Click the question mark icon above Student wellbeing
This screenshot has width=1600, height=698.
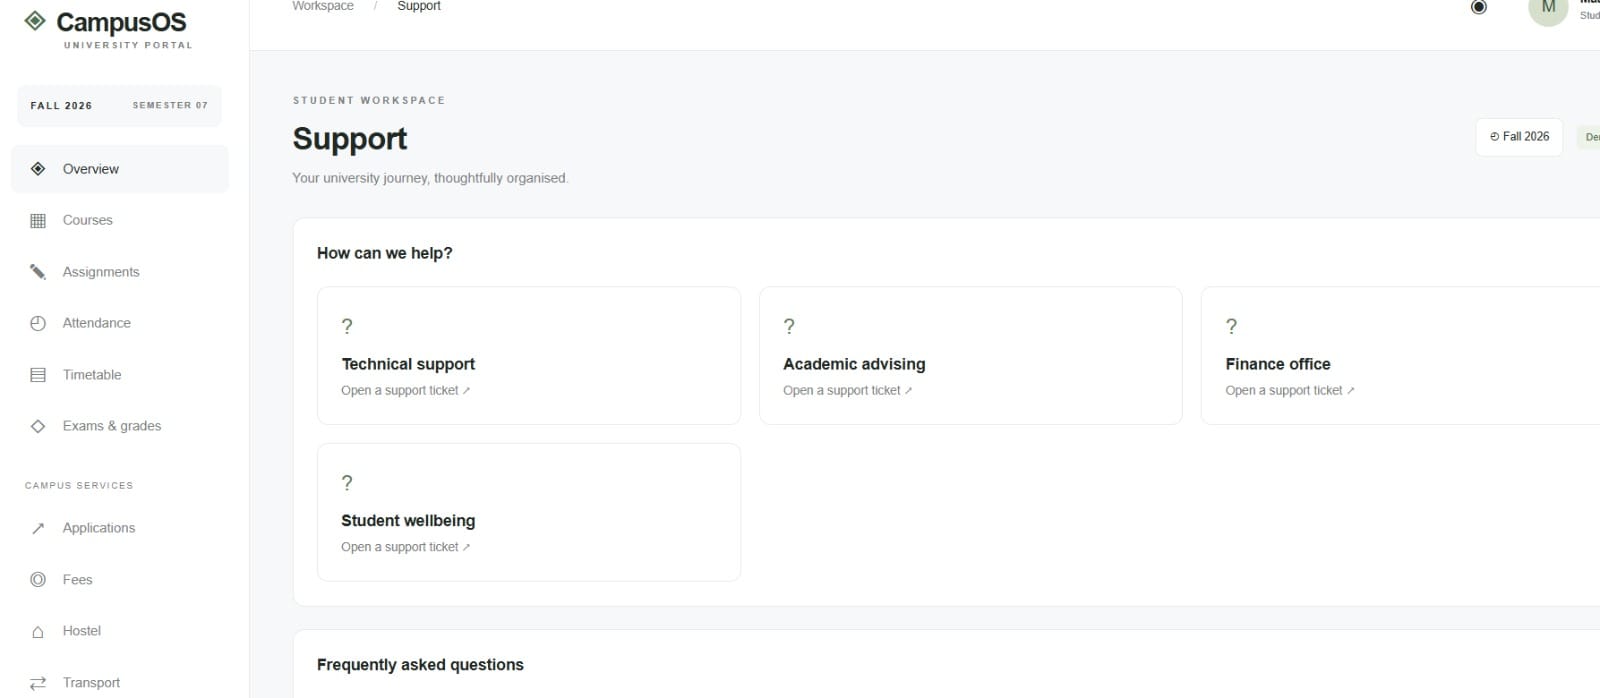tap(347, 483)
